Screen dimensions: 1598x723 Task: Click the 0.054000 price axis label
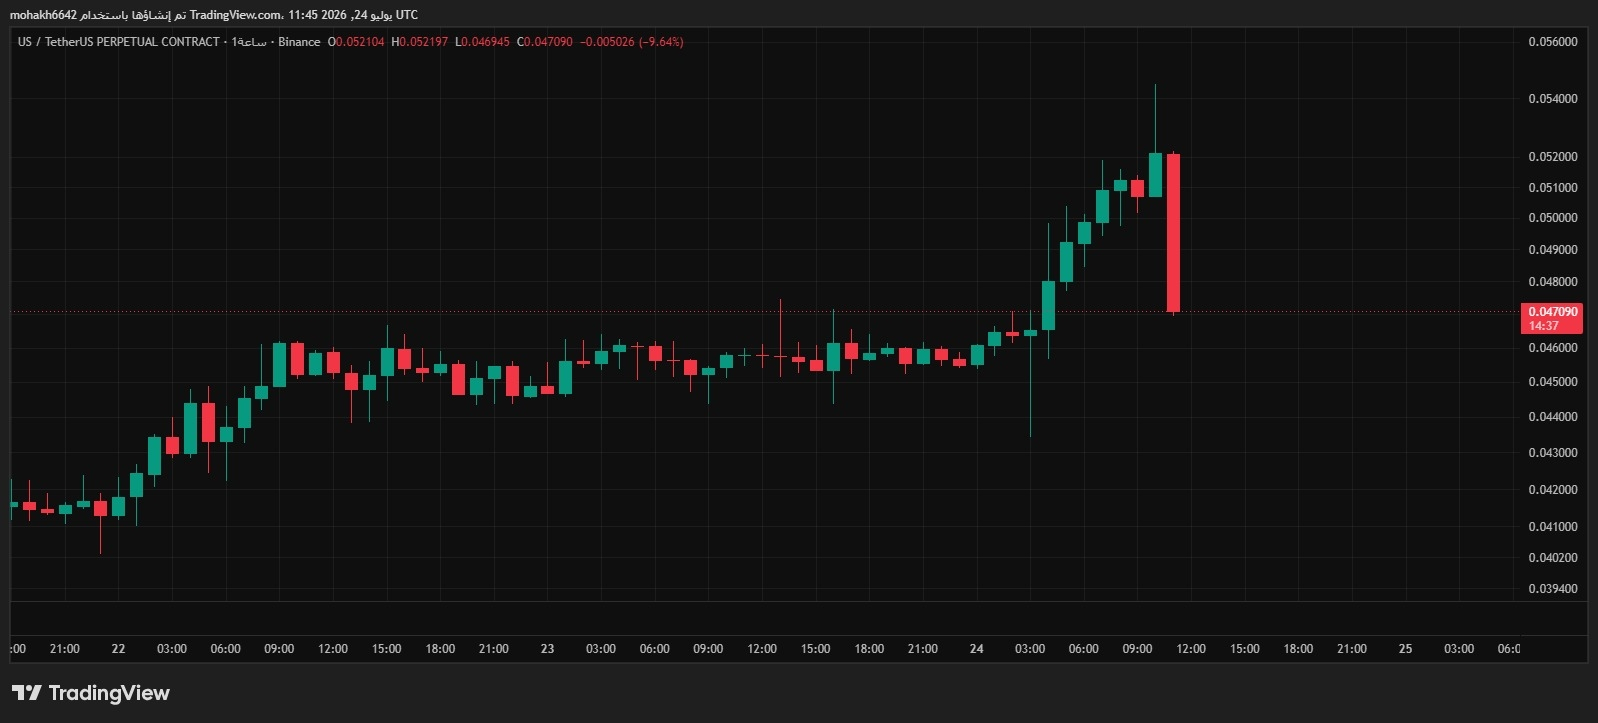[x=1553, y=99]
